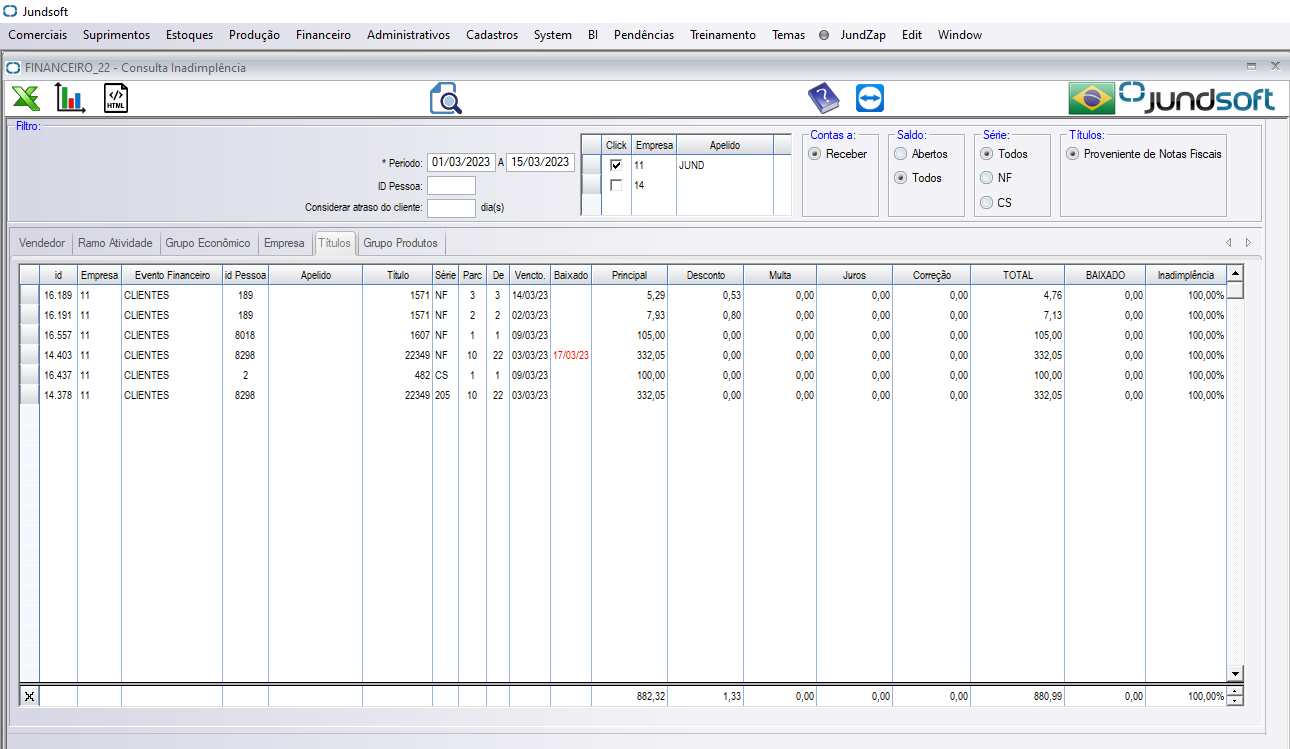Viewport: 1290px width, 749px height.
Task: Click the period start date field
Action: click(461, 162)
